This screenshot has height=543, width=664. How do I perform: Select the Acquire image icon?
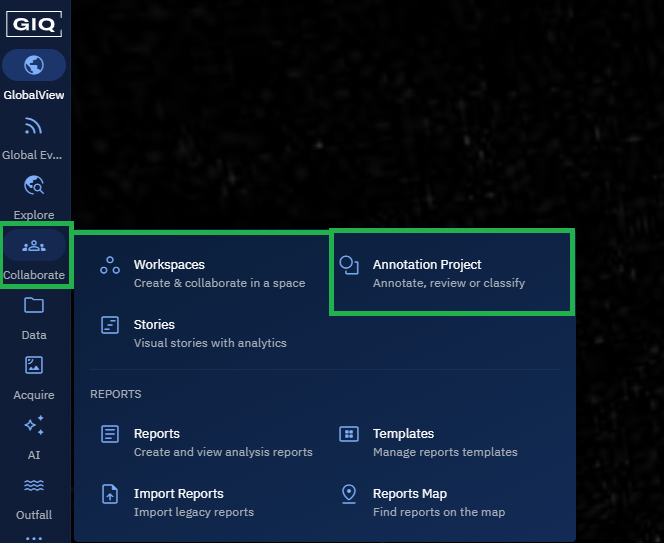34,366
